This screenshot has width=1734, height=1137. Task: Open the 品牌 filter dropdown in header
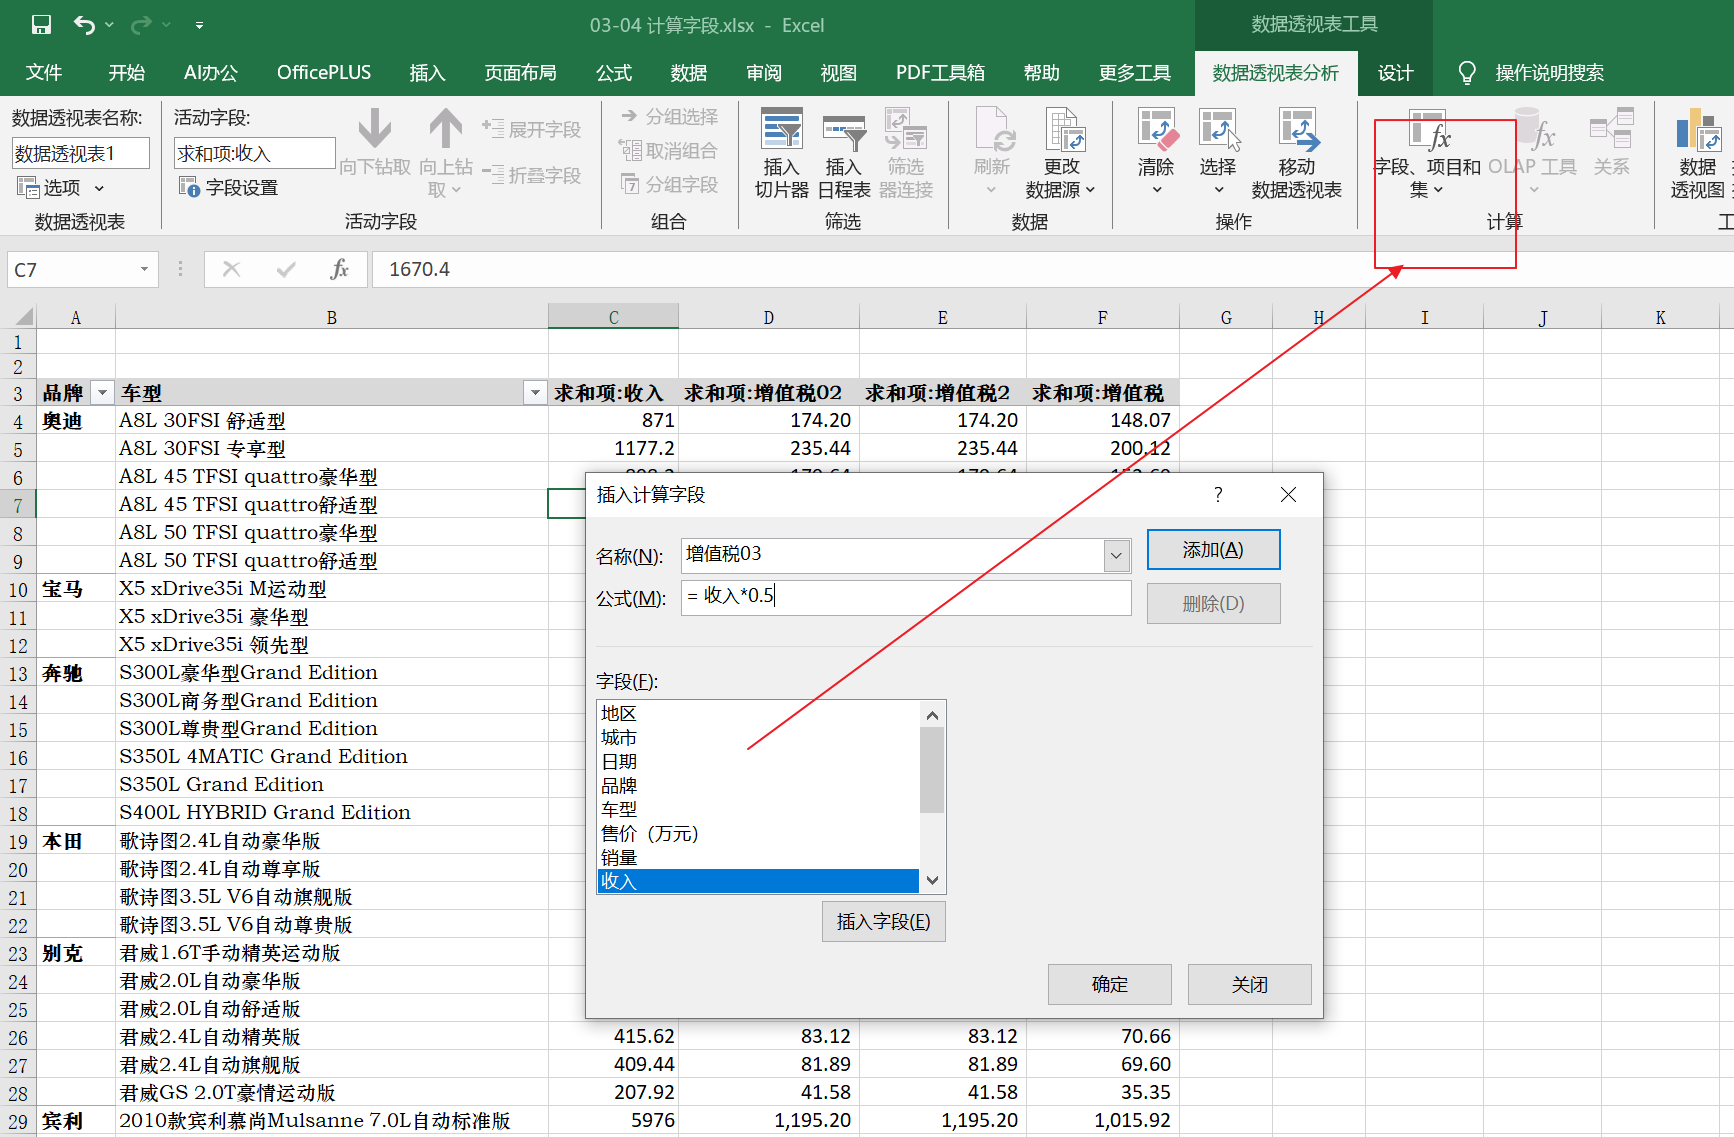click(102, 393)
